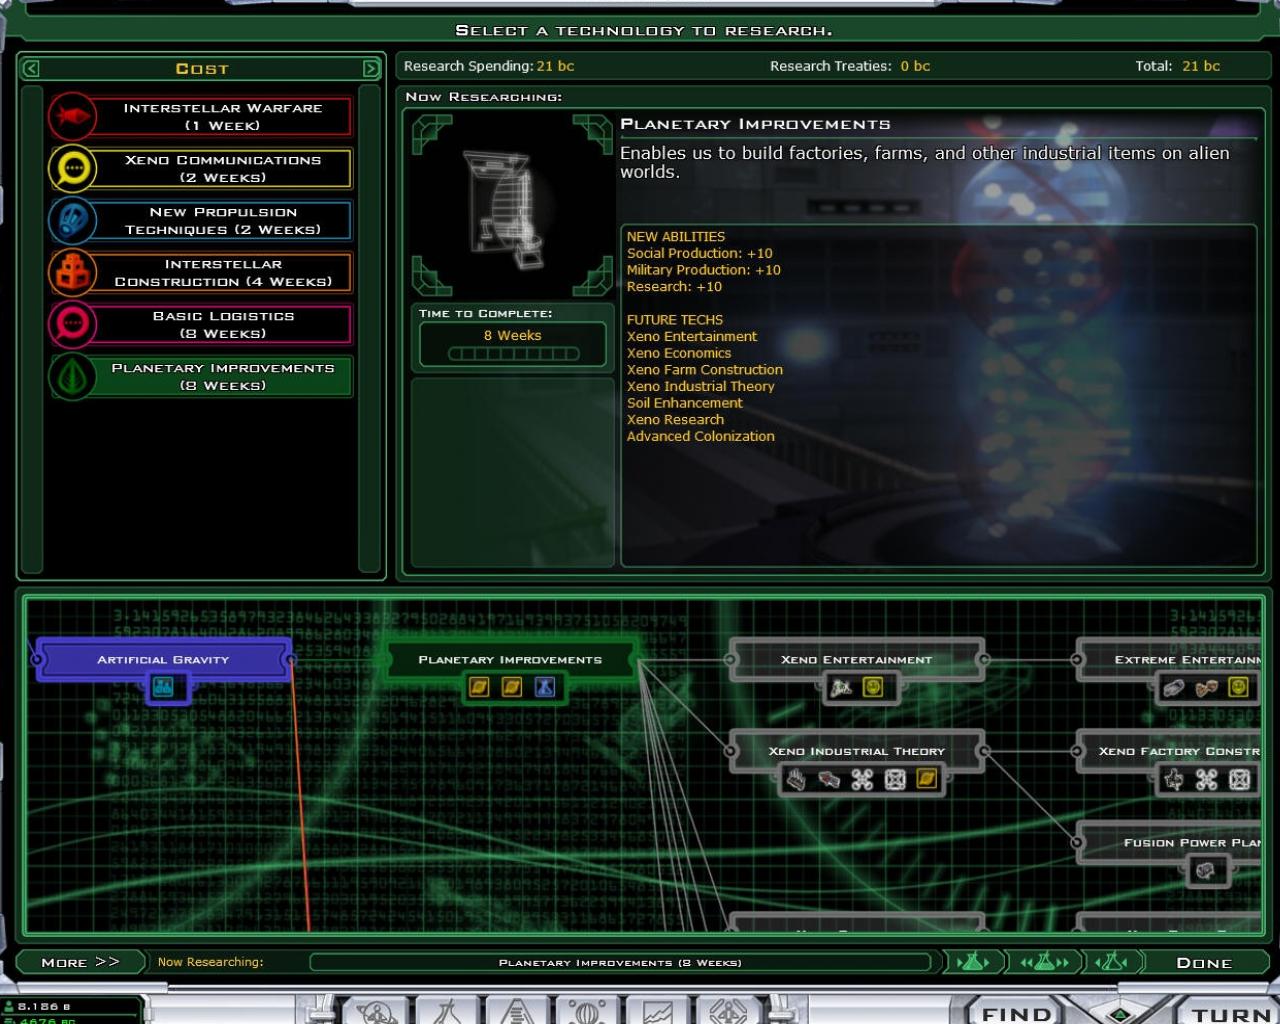Select the Interstellar Warfare red fish icon

pos(71,116)
